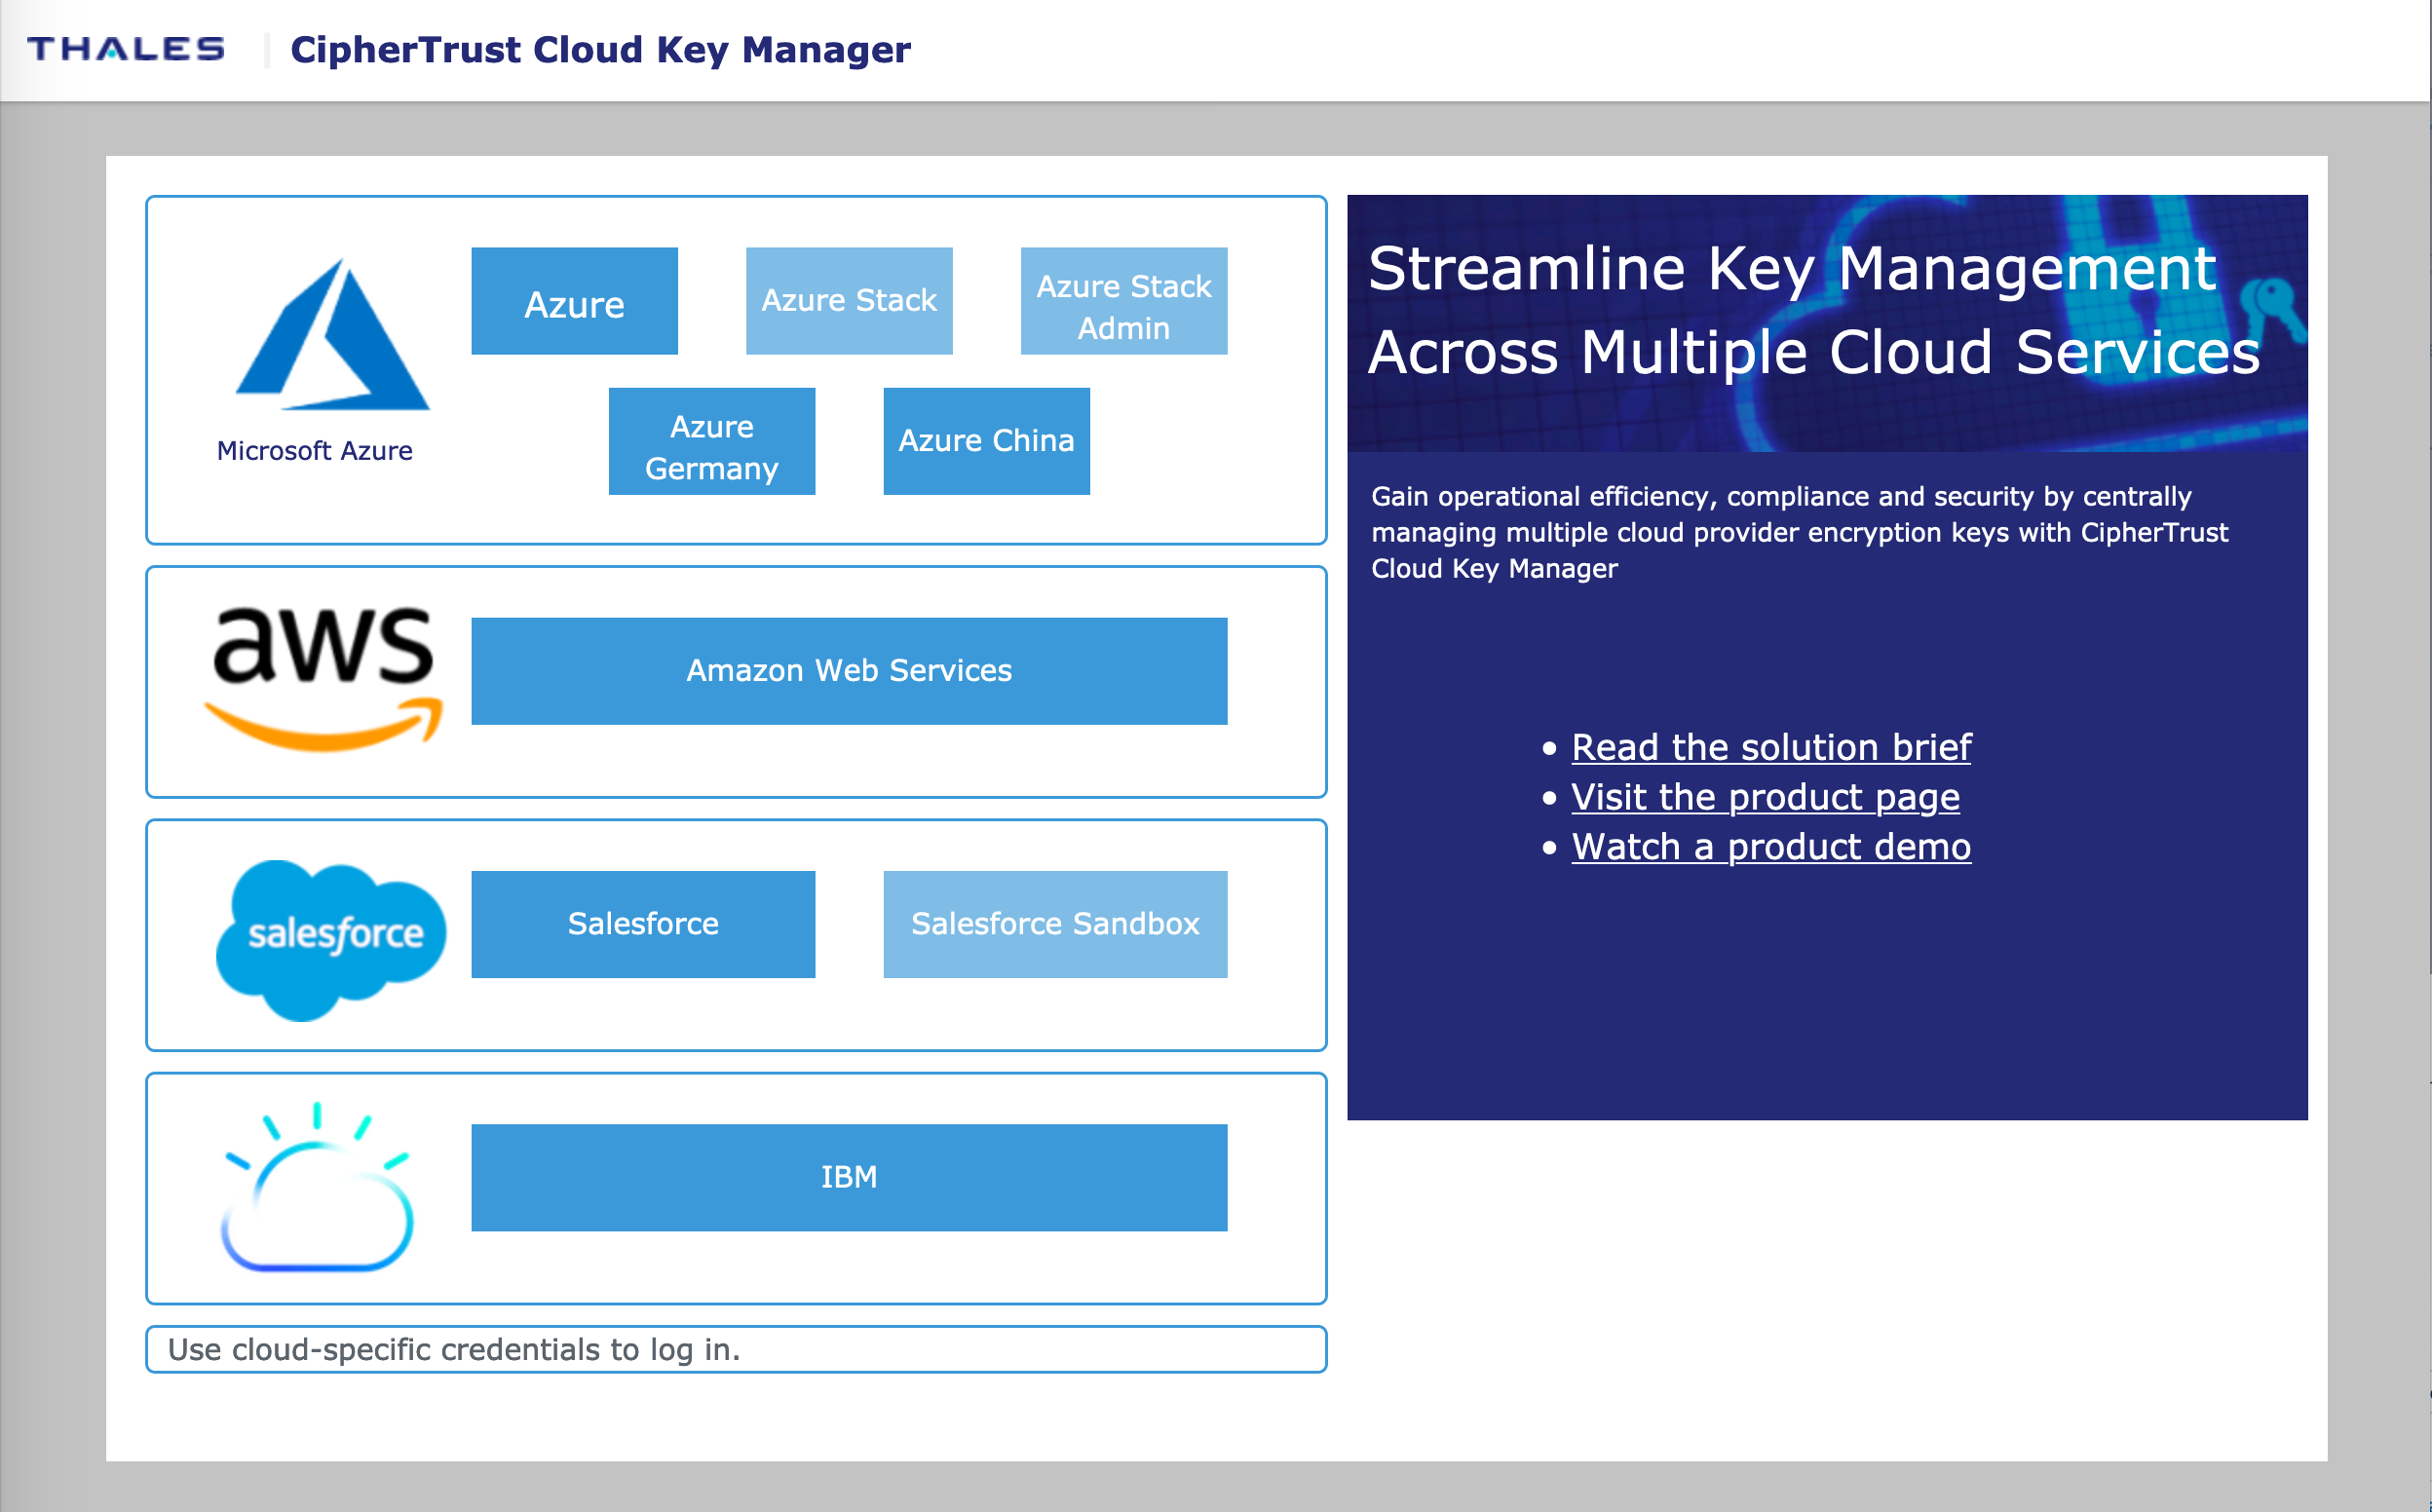
Task: Open the Azure Germany login
Action: click(x=711, y=442)
